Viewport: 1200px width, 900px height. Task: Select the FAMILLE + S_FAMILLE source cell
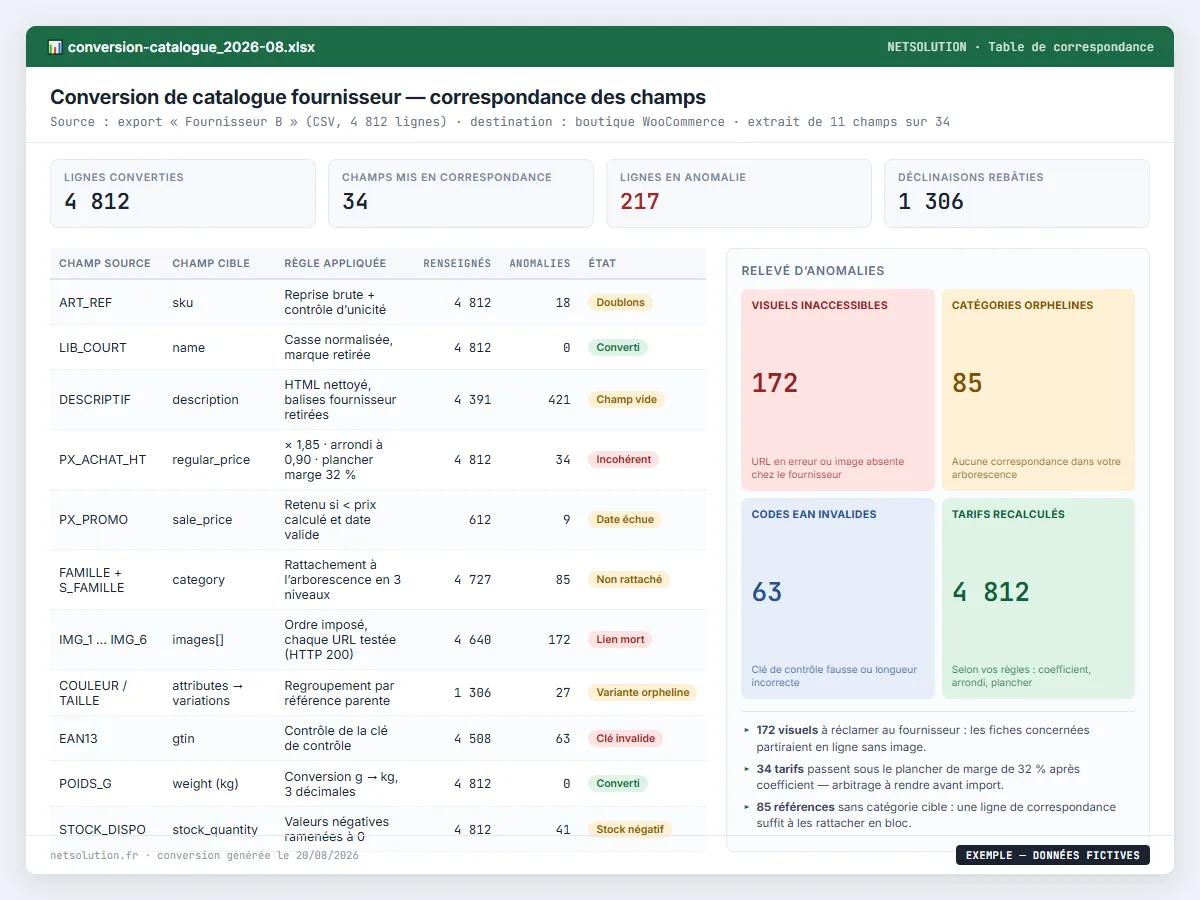coord(92,580)
